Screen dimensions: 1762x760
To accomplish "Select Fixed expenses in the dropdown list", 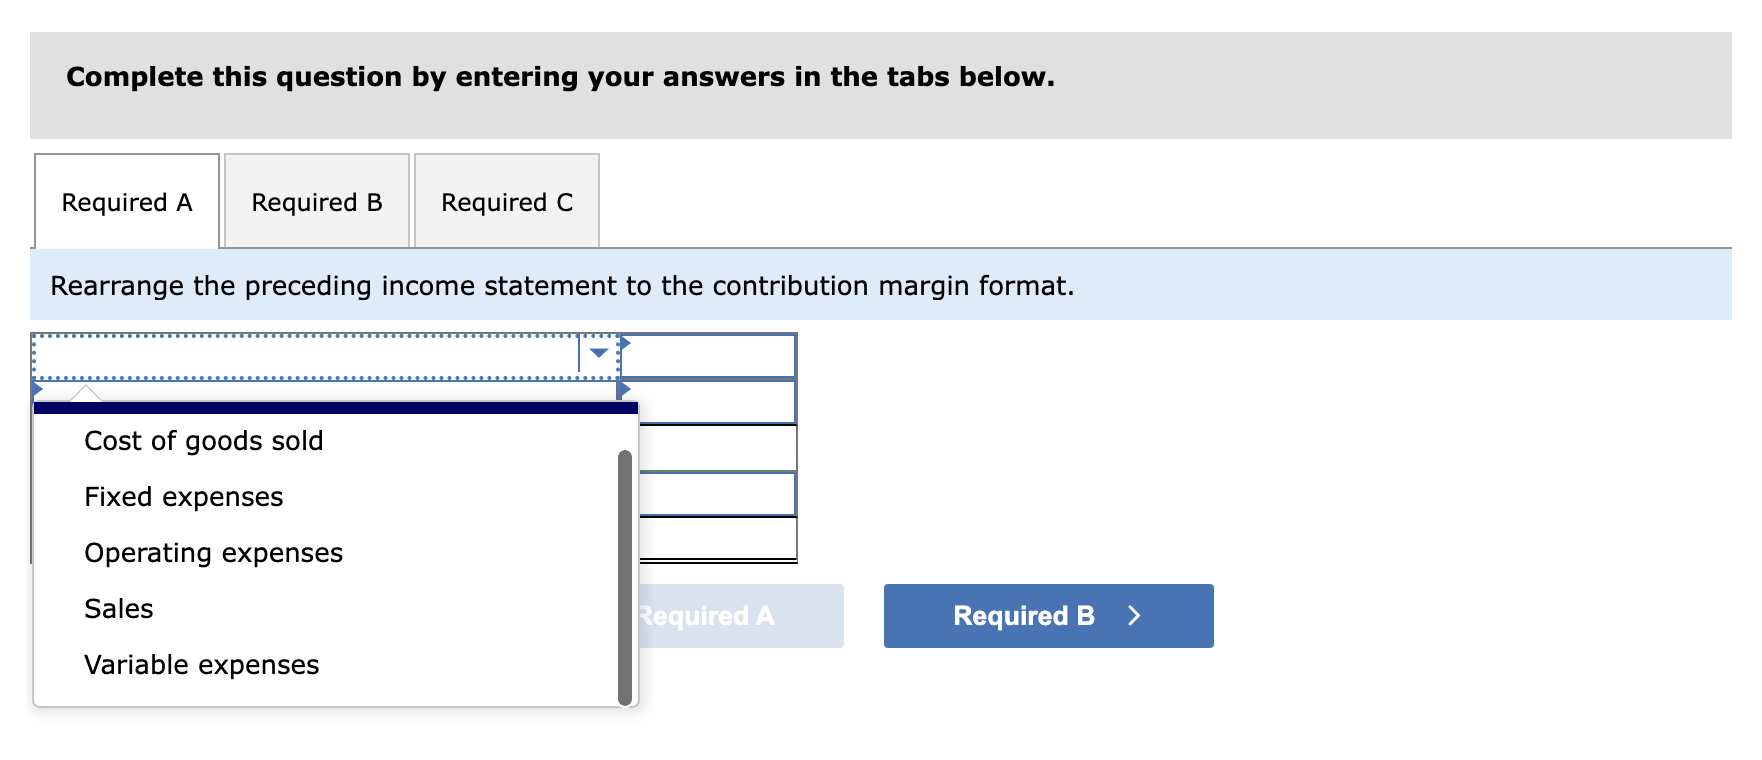I will tap(184, 497).
